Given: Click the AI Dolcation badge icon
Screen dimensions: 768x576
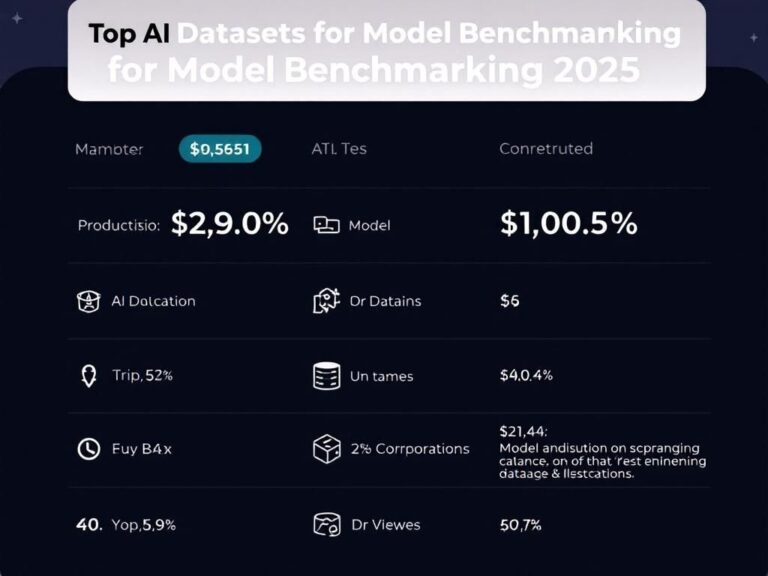Looking at the screenshot, I should click(x=87, y=301).
